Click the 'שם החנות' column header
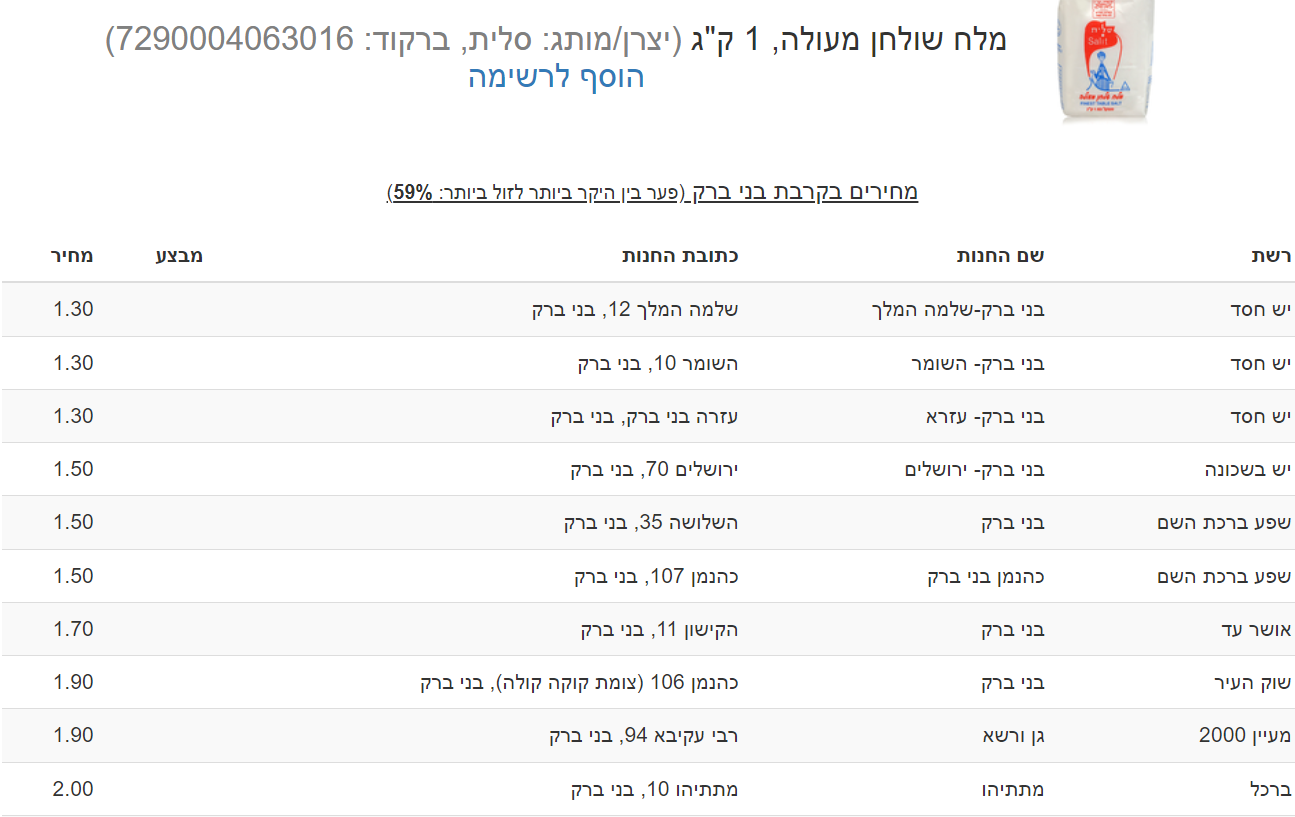The width and height of the screenshot is (1295, 817). tap(1001, 255)
